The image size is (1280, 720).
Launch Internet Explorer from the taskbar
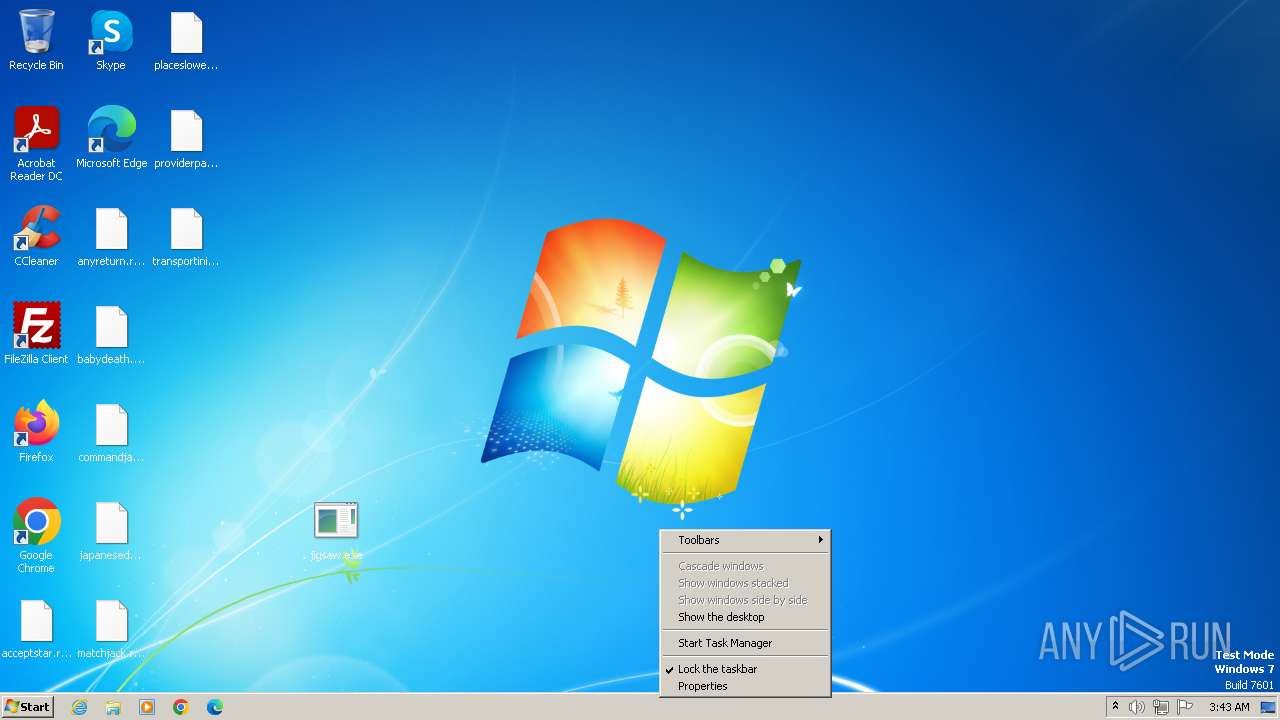79,707
